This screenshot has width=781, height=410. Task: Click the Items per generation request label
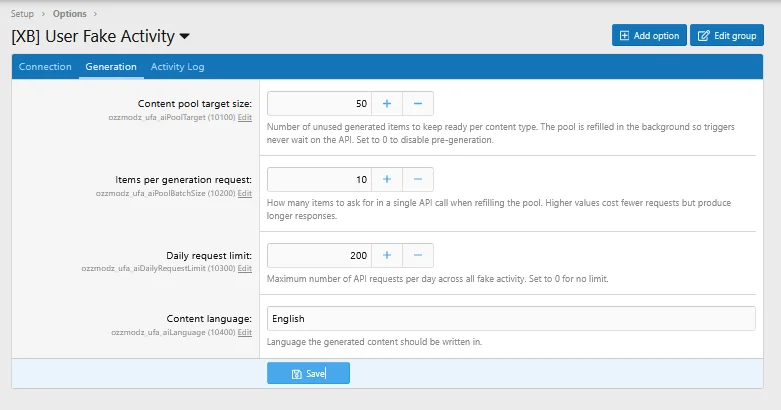[183, 179]
